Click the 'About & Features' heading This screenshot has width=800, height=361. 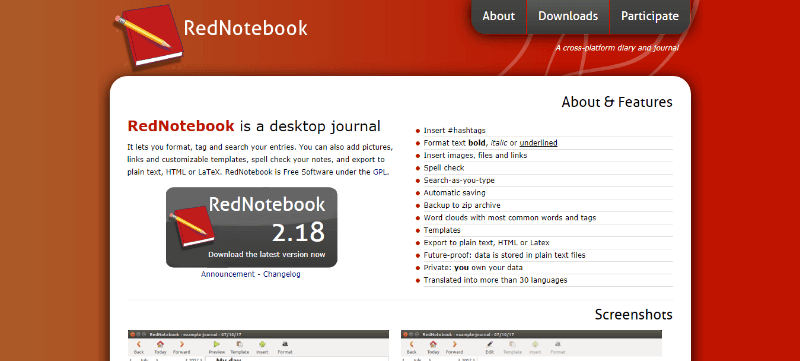[x=617, y=102]
